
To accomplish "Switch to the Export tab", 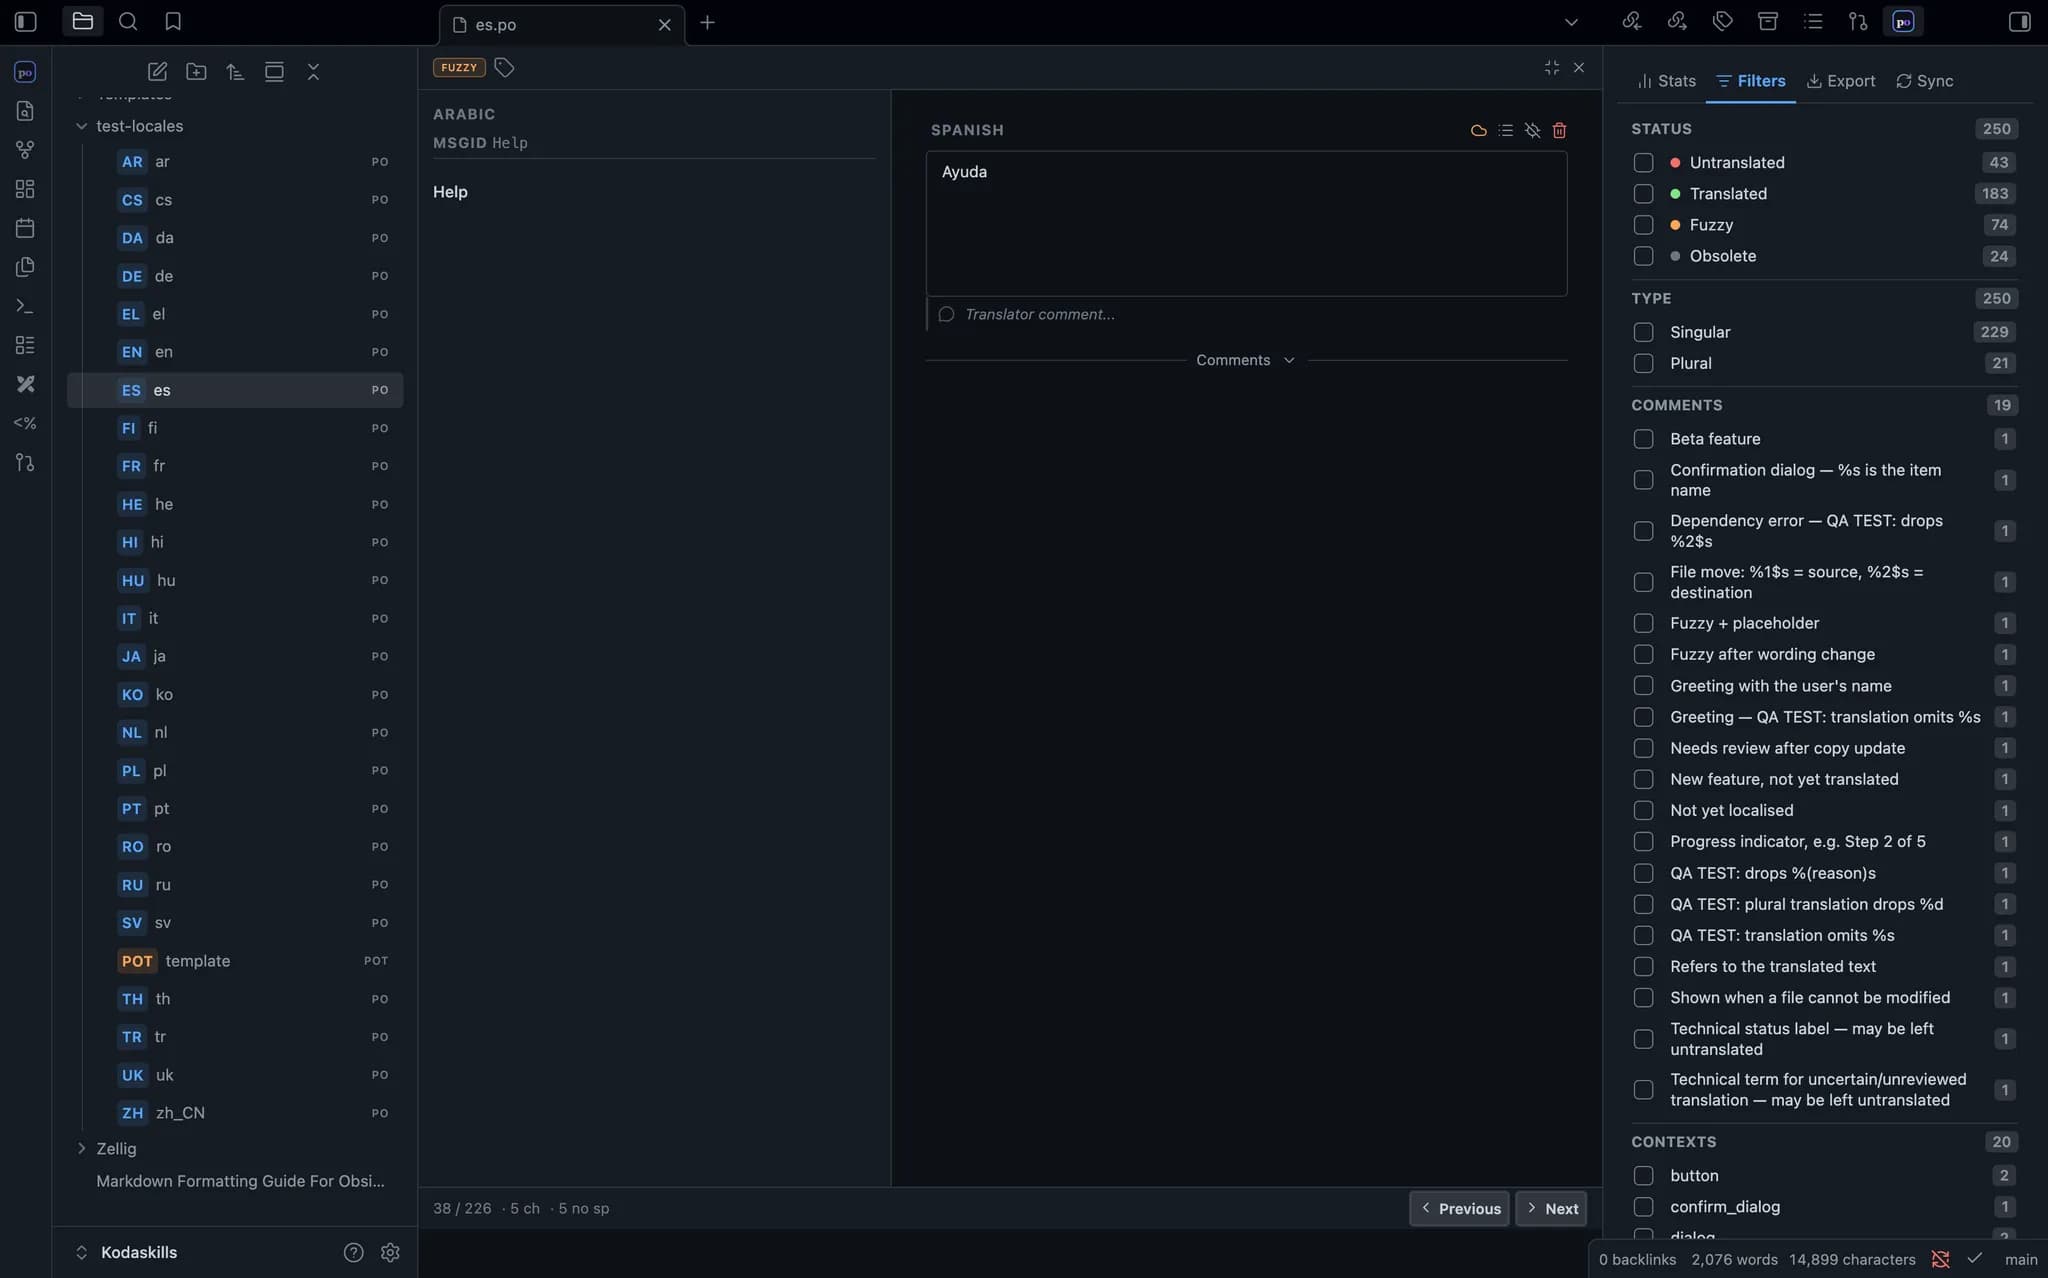I will tap(1841, 81).
